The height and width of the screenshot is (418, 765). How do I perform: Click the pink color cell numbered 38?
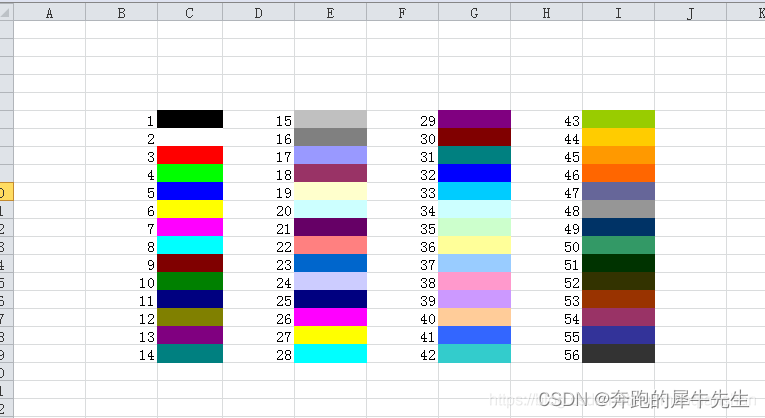pyautogui.click(x=474, y=281)
